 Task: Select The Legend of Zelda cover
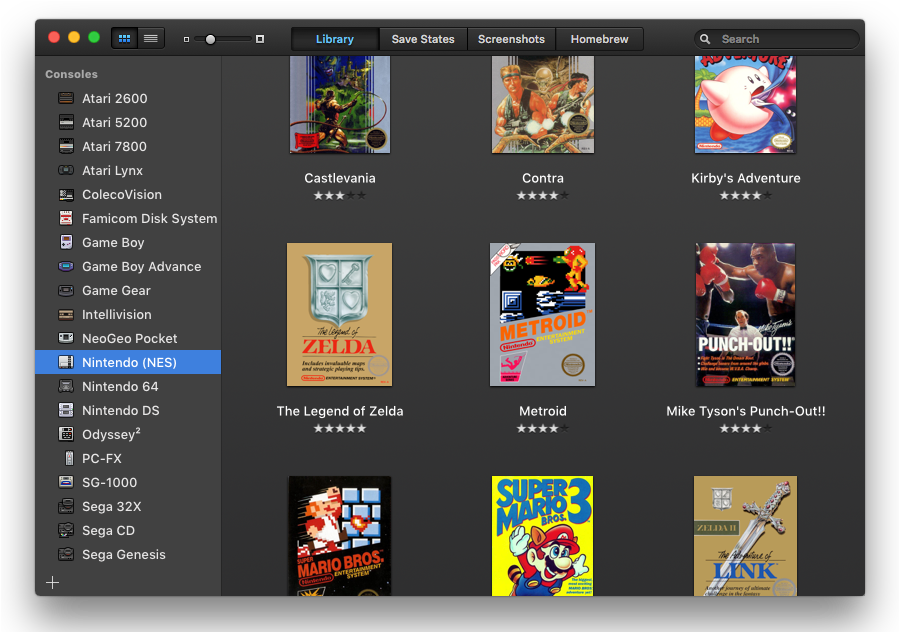click(x=339, y=314)
